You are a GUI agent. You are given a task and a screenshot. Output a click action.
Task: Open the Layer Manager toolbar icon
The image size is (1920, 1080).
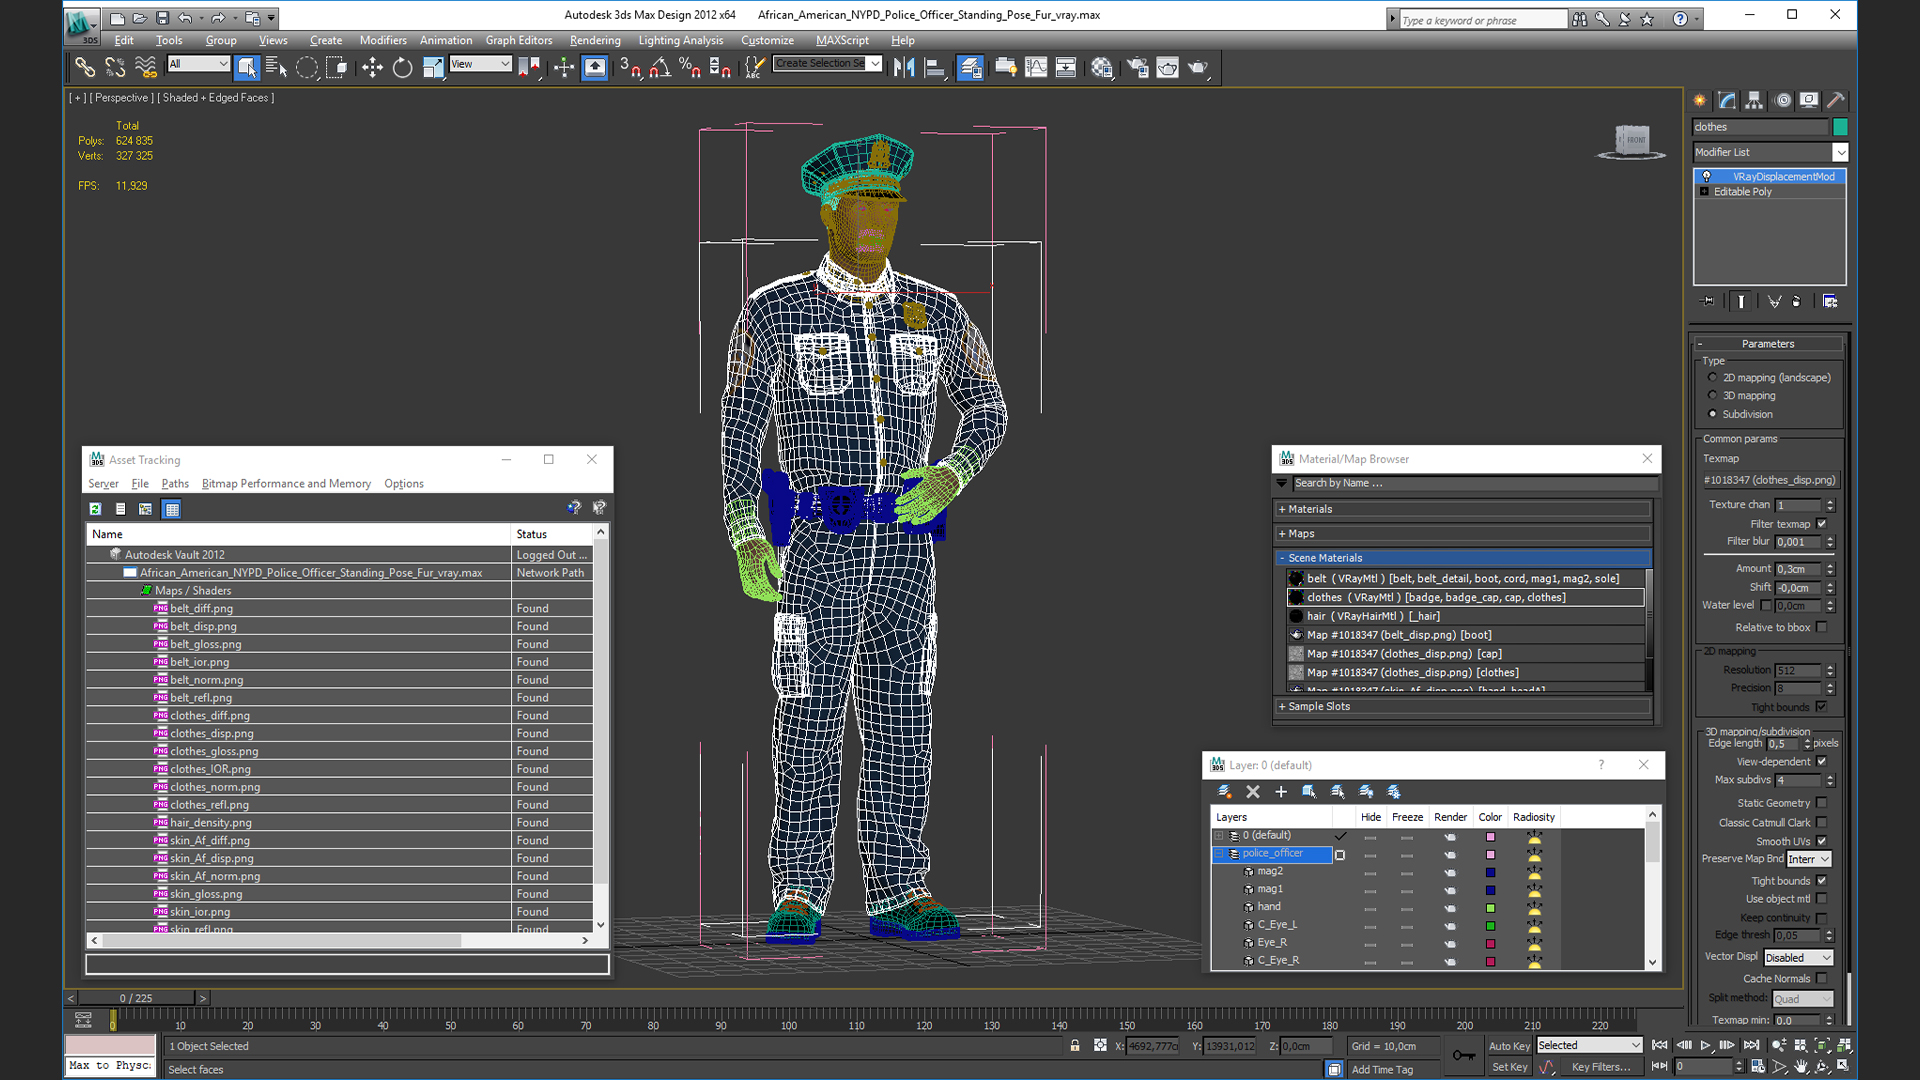[x=970, y=67]
